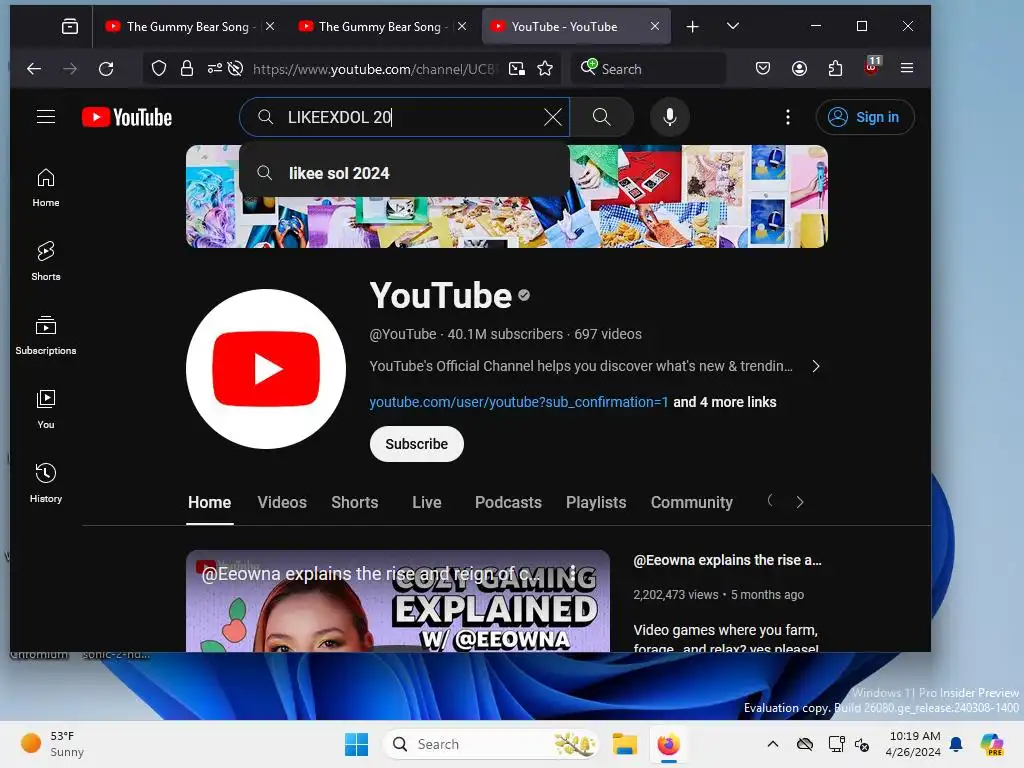Show next channel tabs arrow
Viewport: 1024px width, 768px height.
pyautogui.click(x=799, y=502)
